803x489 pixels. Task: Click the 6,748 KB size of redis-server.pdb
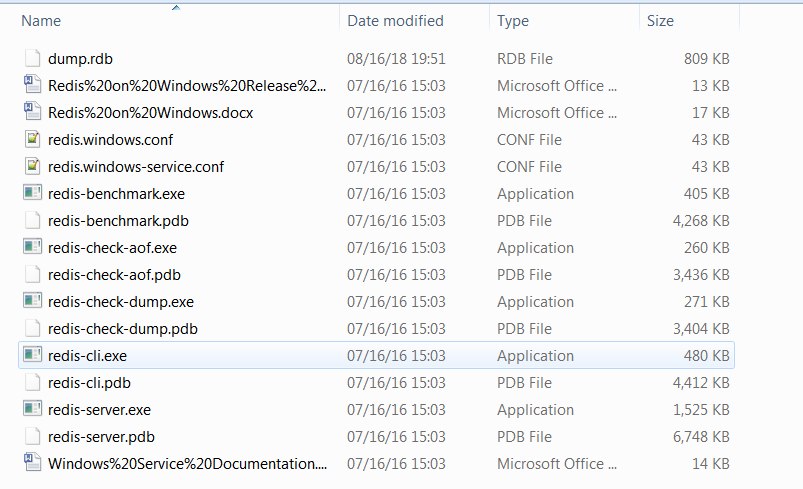click(x=701, y=437)
